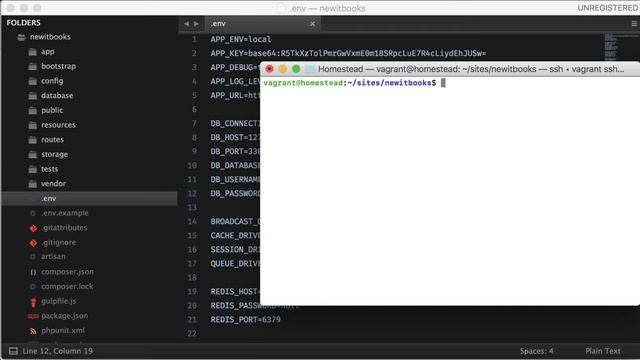
Task: Click the app folder icon
Action: click(33, 52)
